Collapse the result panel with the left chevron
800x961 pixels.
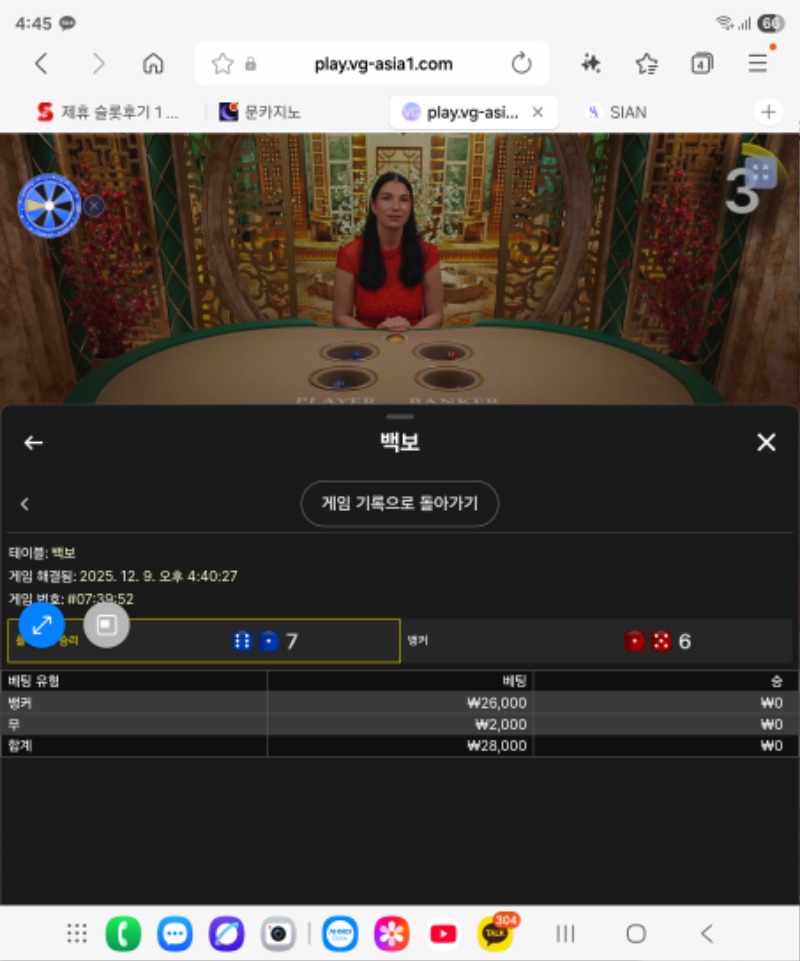[x=24, y=503]
